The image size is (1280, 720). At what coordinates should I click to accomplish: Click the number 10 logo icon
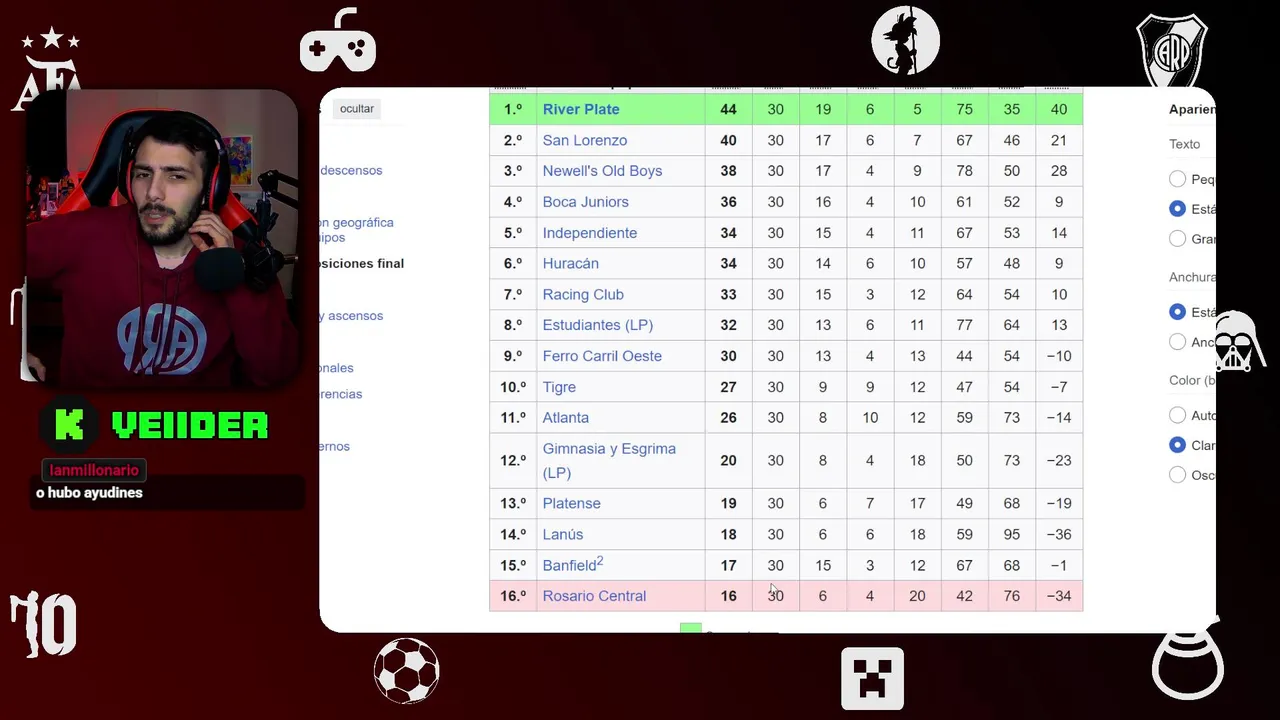pyautogui.click(x=44, y=624)
